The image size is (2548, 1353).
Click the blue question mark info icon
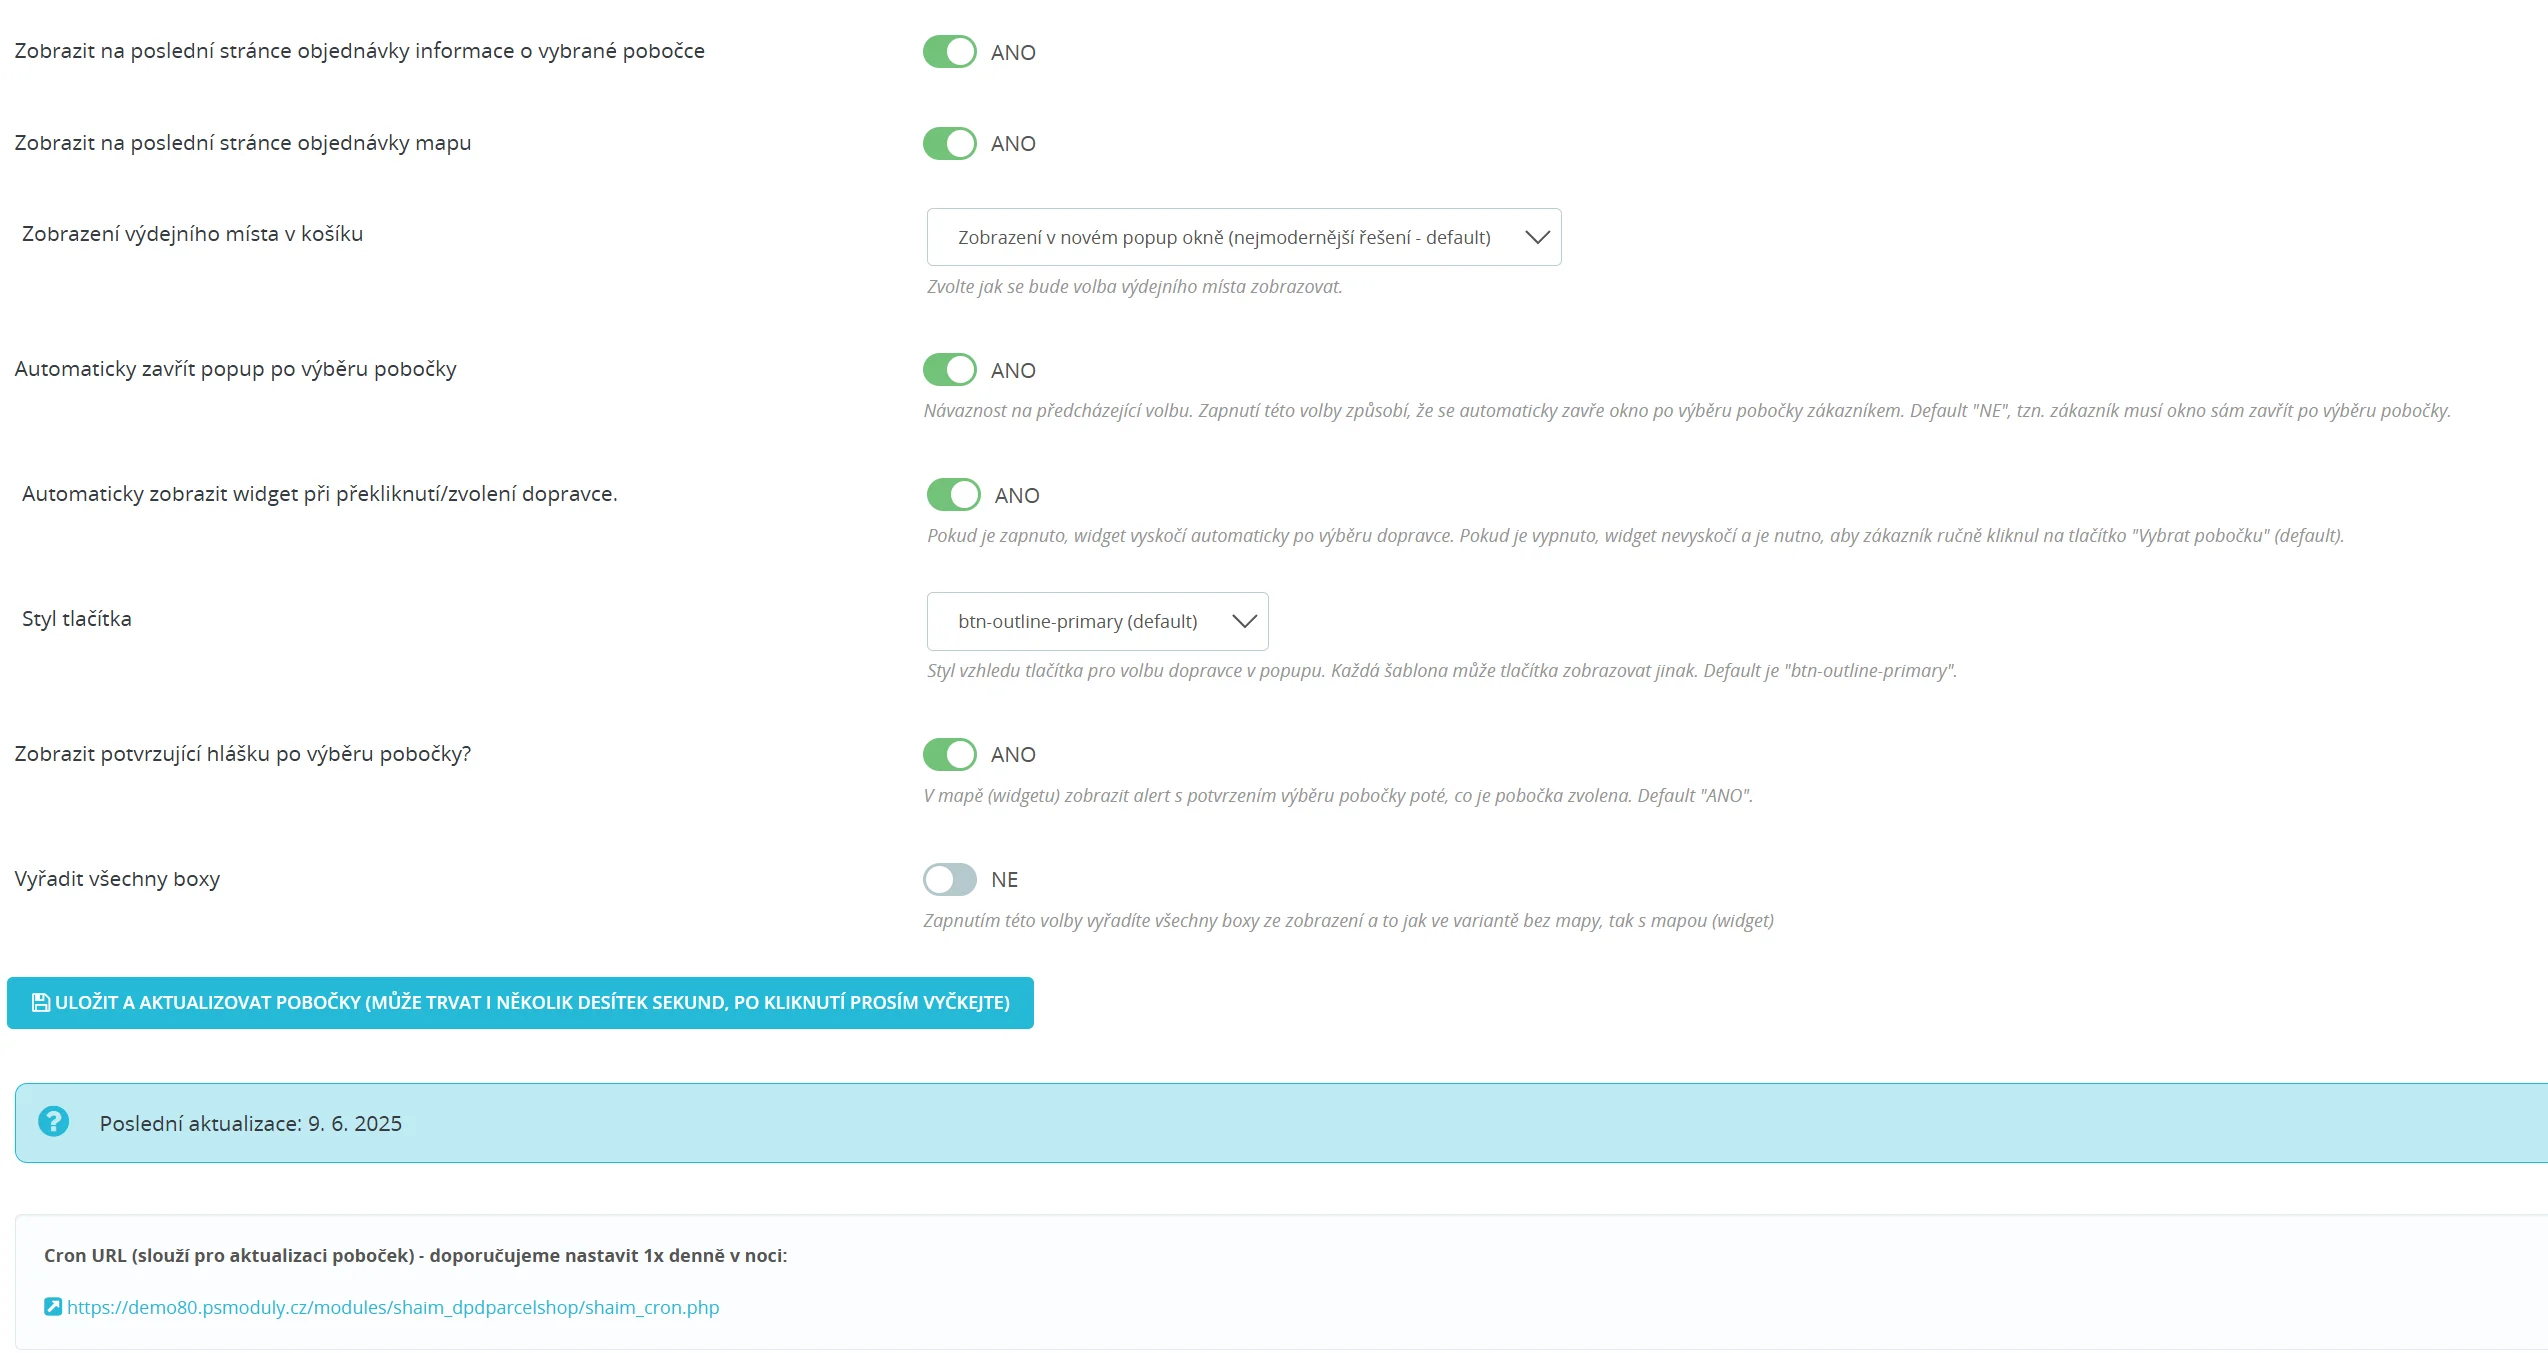coord(53,1121)
